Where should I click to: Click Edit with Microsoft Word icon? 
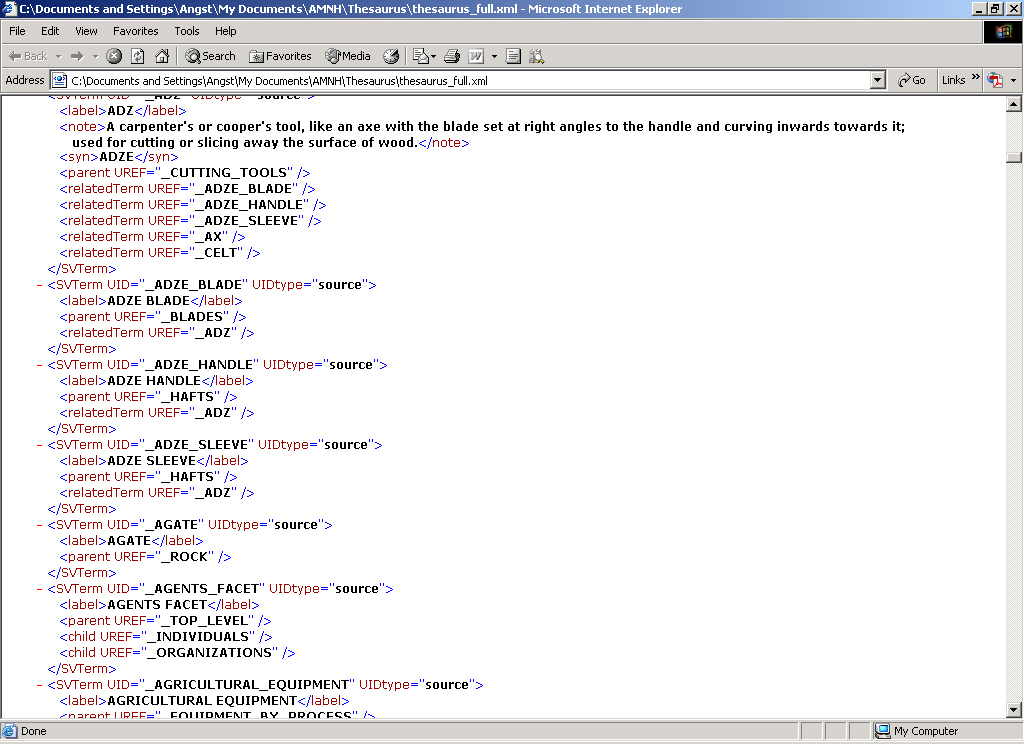point(476,56)
